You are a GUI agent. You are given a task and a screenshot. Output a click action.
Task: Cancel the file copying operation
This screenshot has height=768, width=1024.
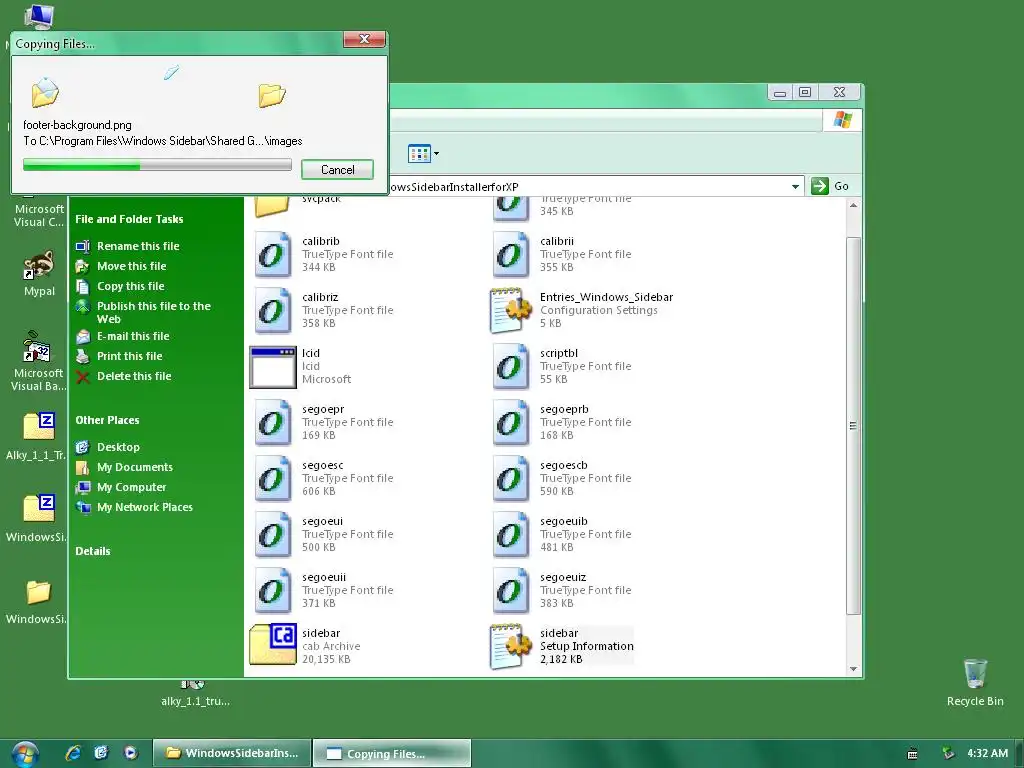[337, 170]
